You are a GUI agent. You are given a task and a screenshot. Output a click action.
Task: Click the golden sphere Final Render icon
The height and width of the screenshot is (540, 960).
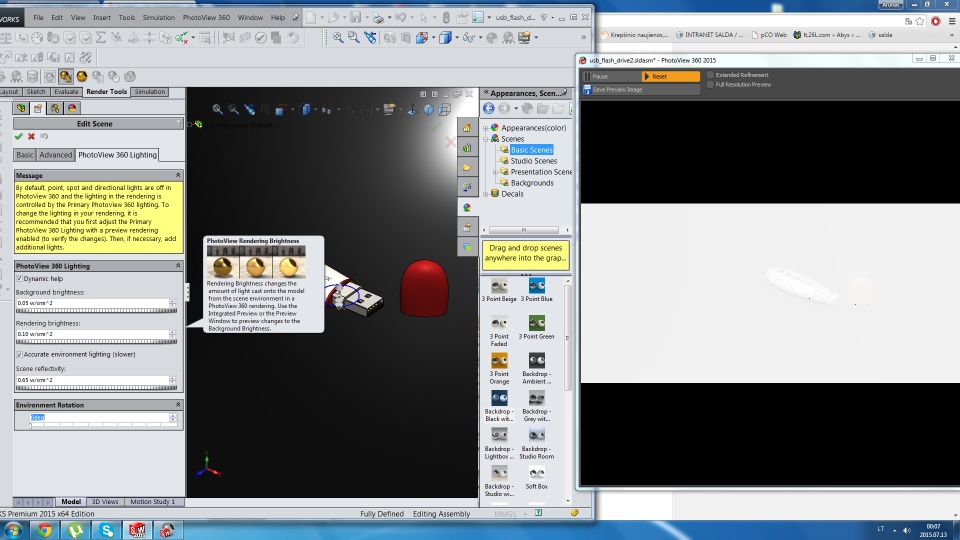pos(81,77)
